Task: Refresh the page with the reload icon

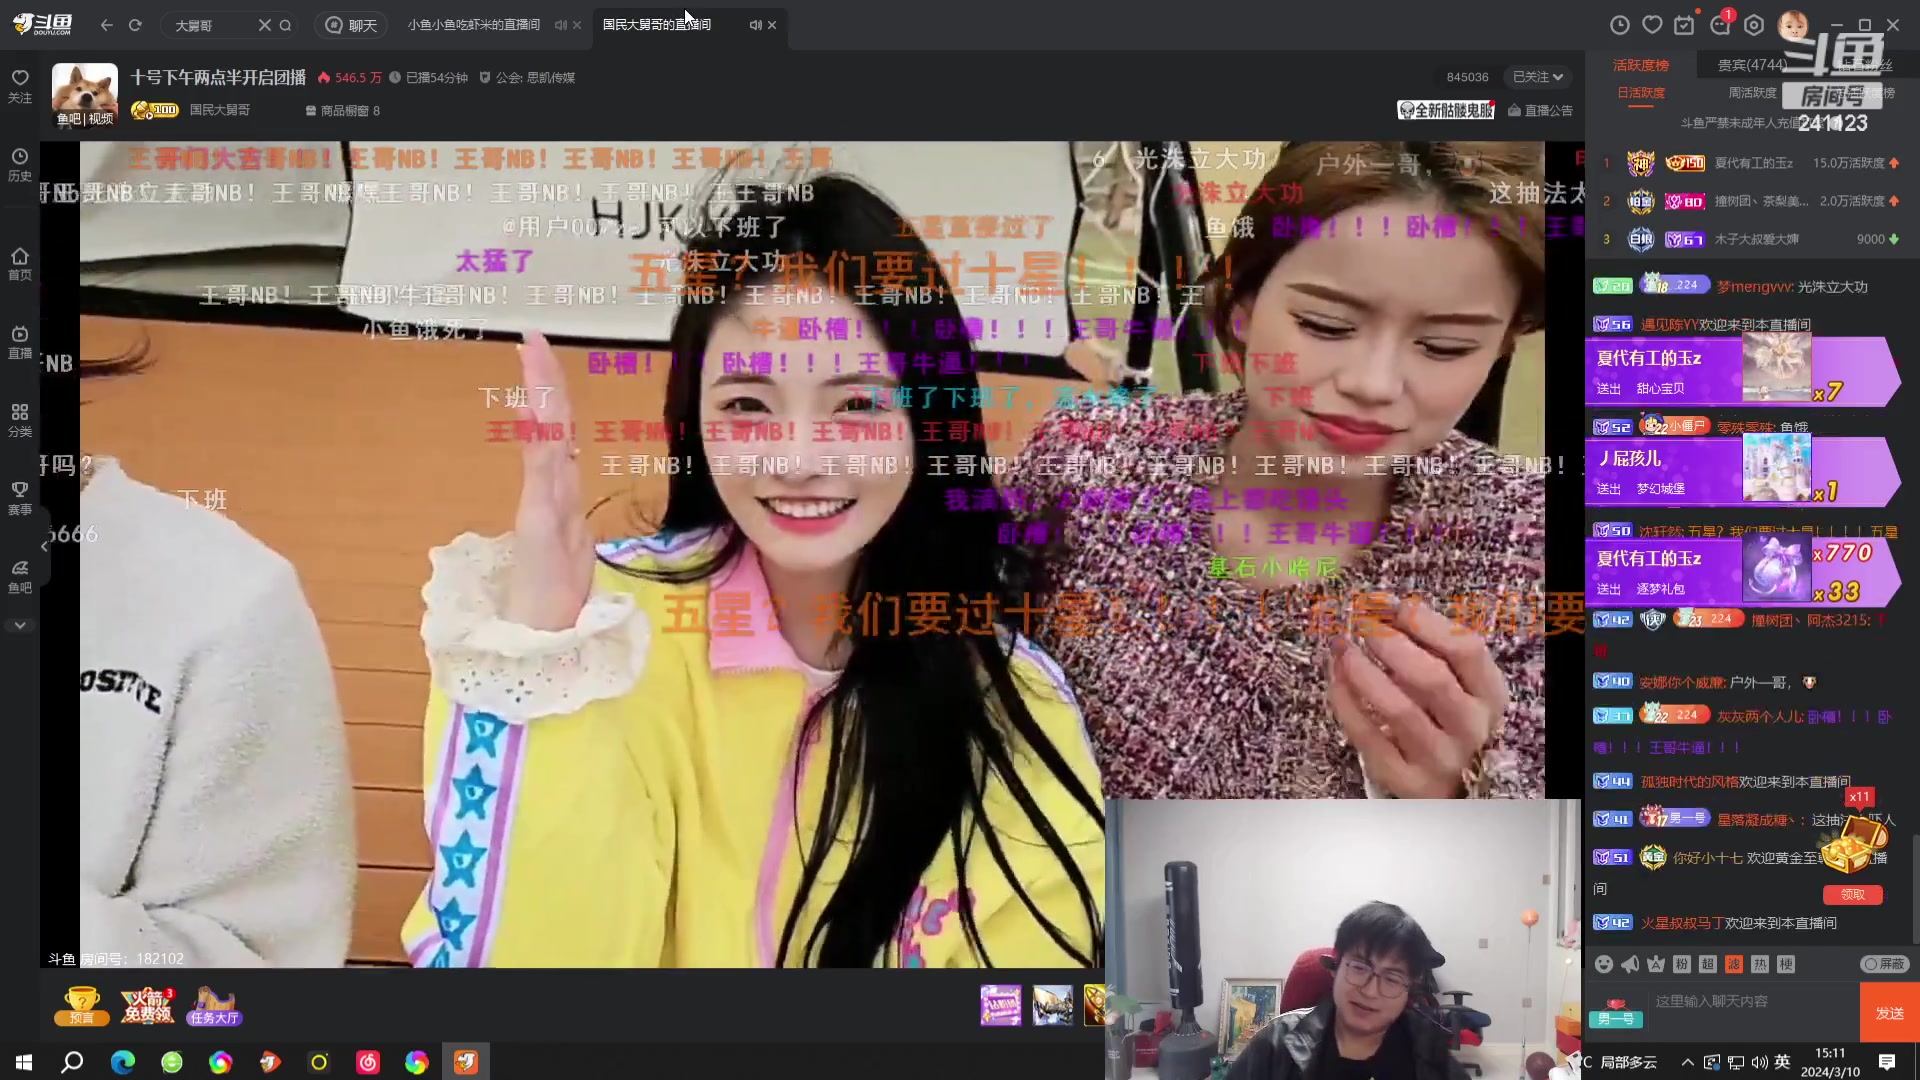Action: (x=135, y=25)
